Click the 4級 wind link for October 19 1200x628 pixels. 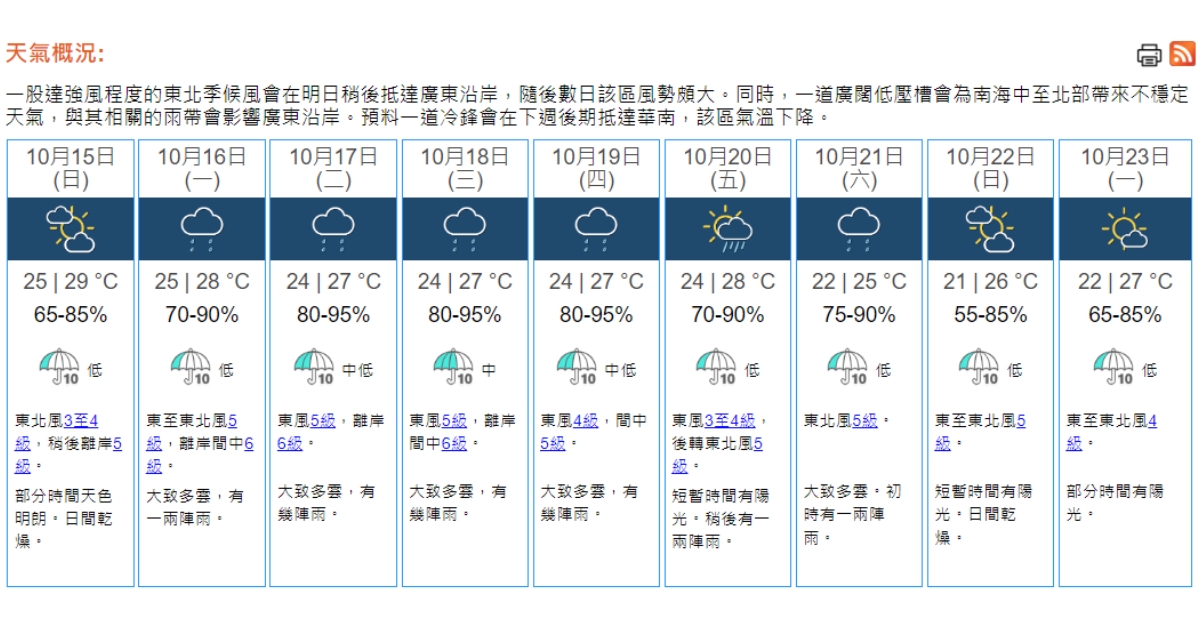(586, 421)
